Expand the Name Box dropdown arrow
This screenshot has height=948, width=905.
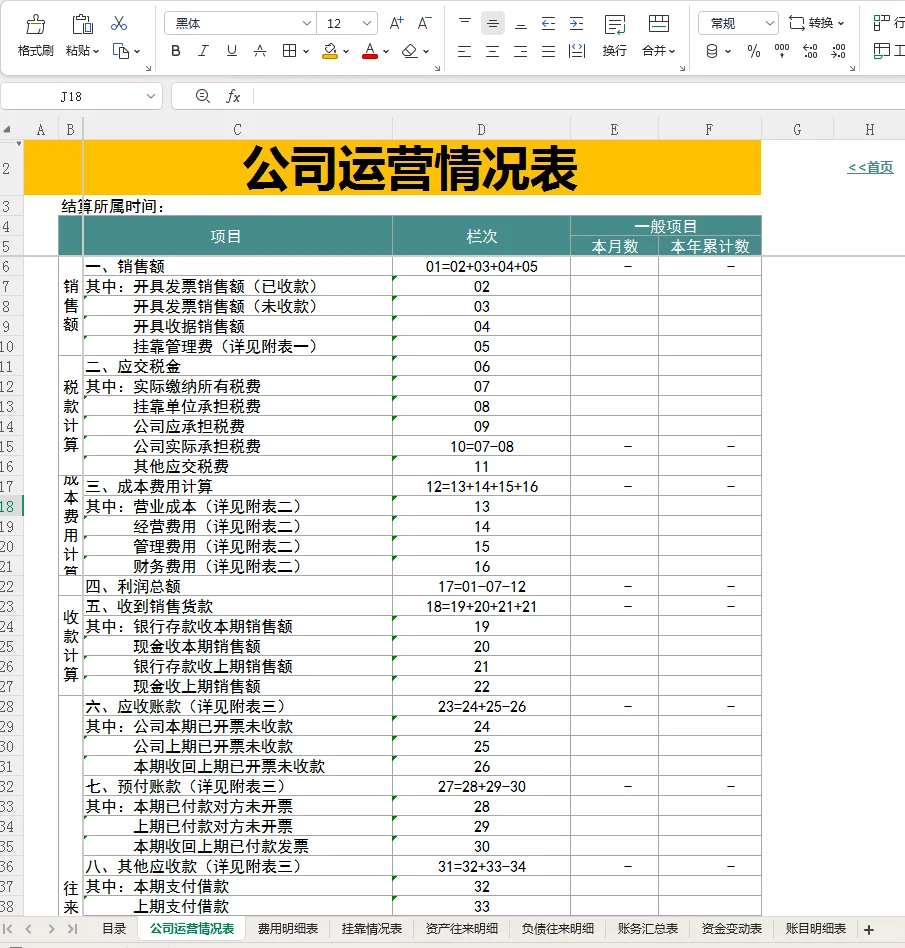tap(151, 97)
